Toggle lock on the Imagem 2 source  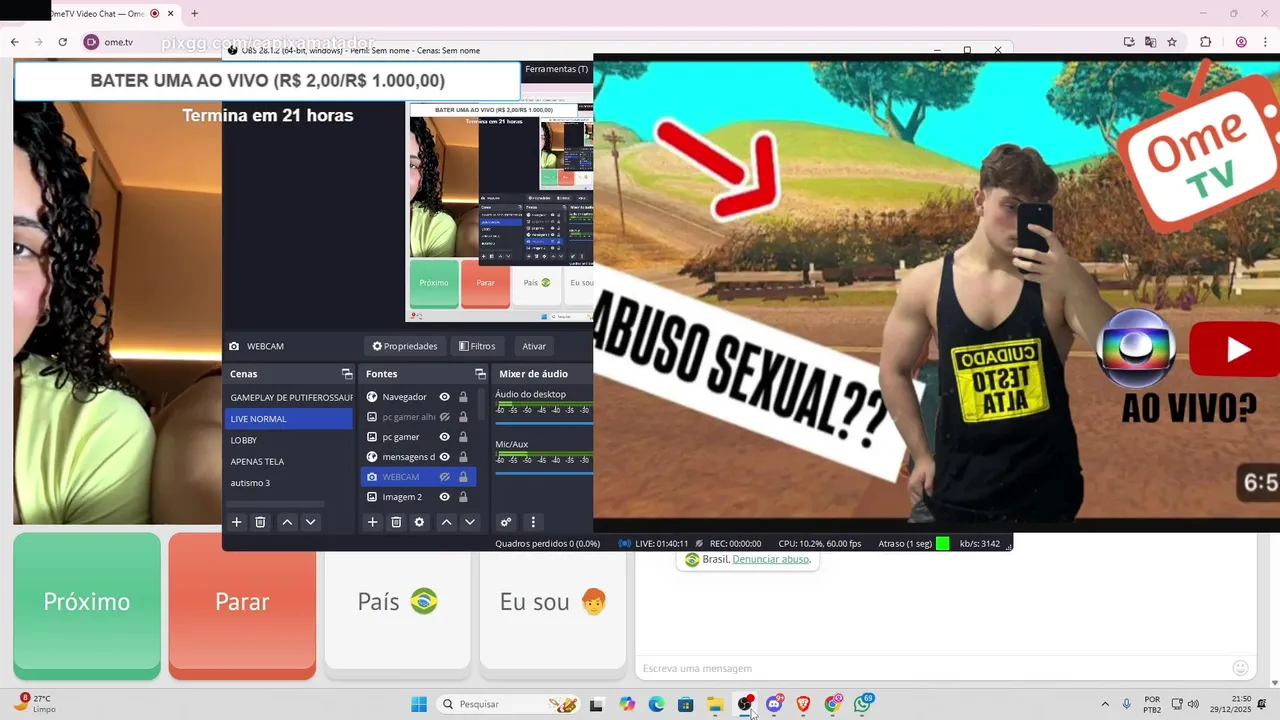click(x=463, y=497)
